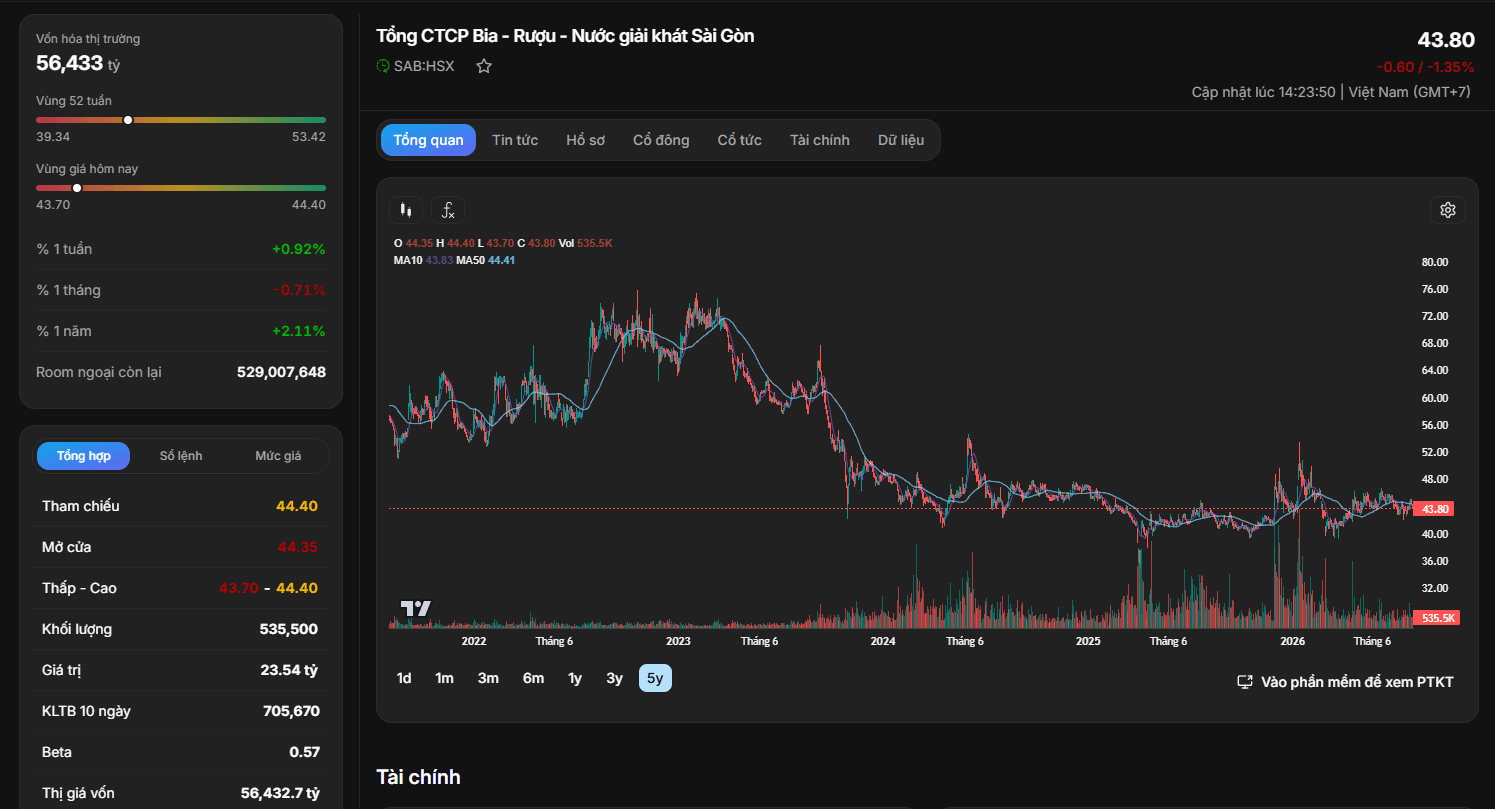Click the monitor icon beside Vào phần mềm

1245,682
